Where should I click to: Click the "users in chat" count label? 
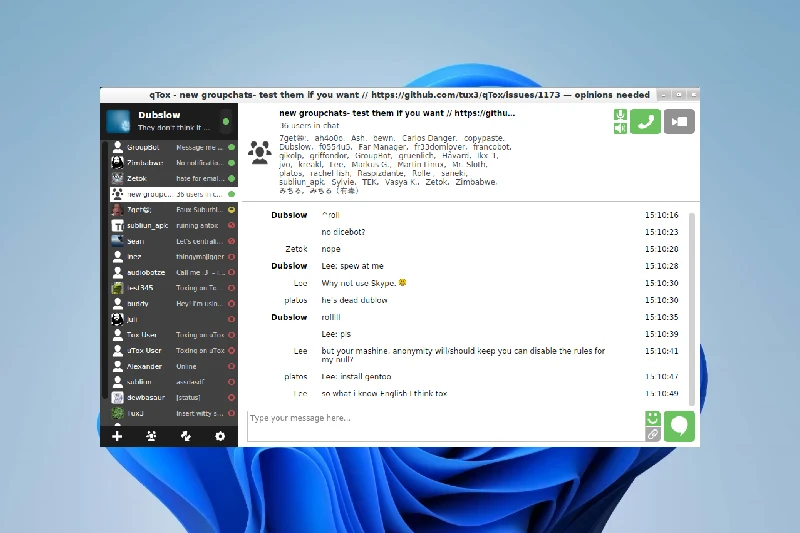pyautogui.click(x=310, y=125)
